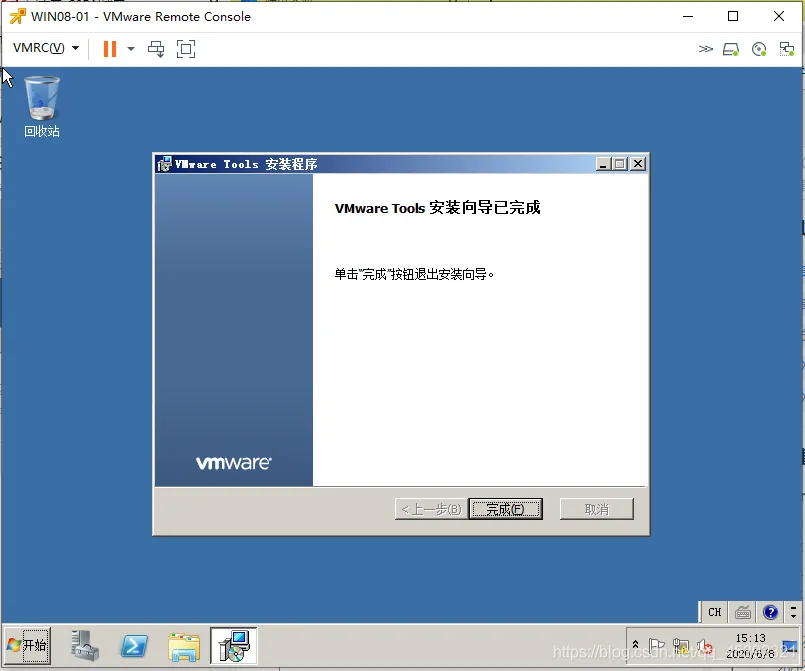Minimize the VMware Tools installer dialog
The height and width of the screenshot is (671, 805).
pyautogui.click(x=603, y=164)
